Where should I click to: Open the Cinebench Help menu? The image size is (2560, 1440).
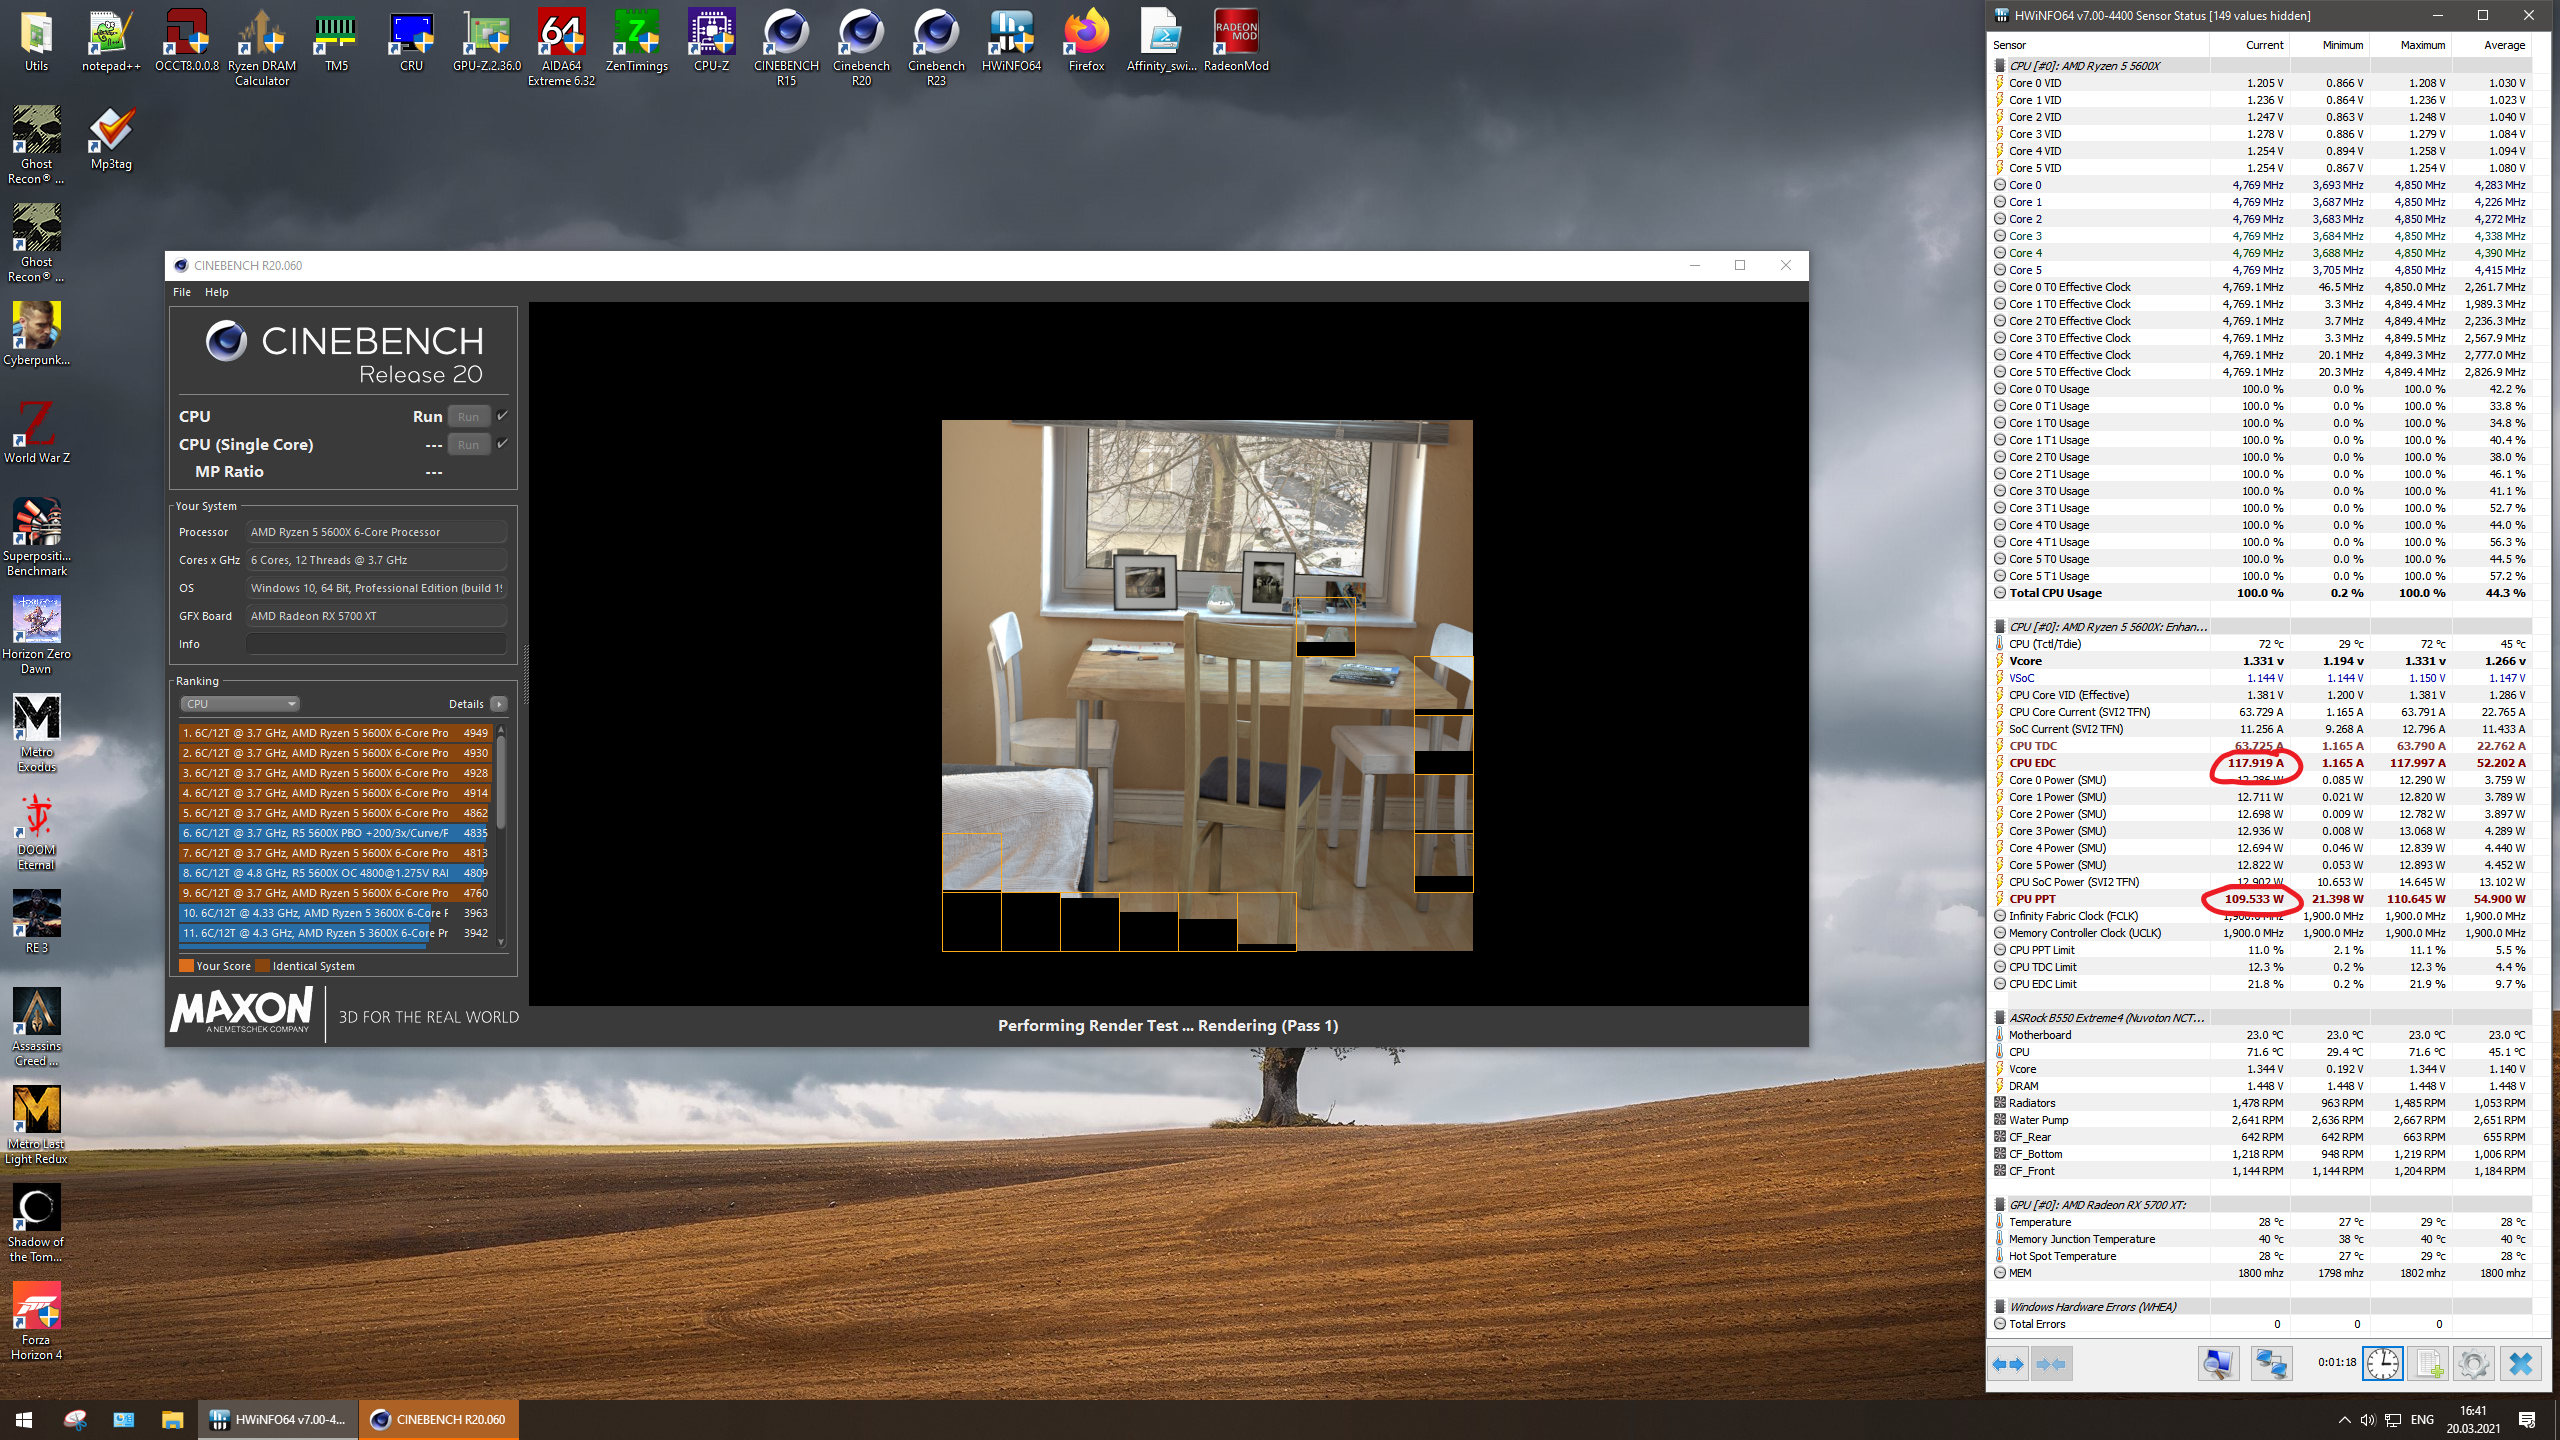pyautogui.click(x=216, y=292)
